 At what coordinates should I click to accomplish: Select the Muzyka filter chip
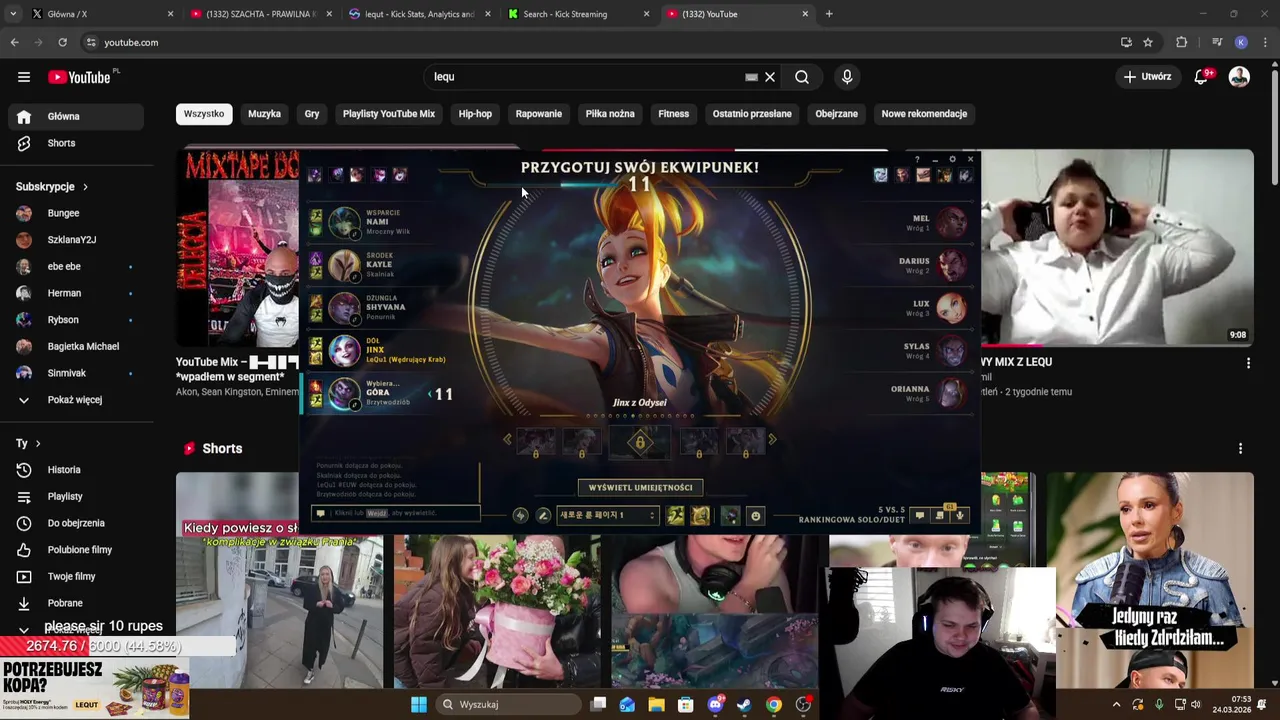[x=264, y=114]
